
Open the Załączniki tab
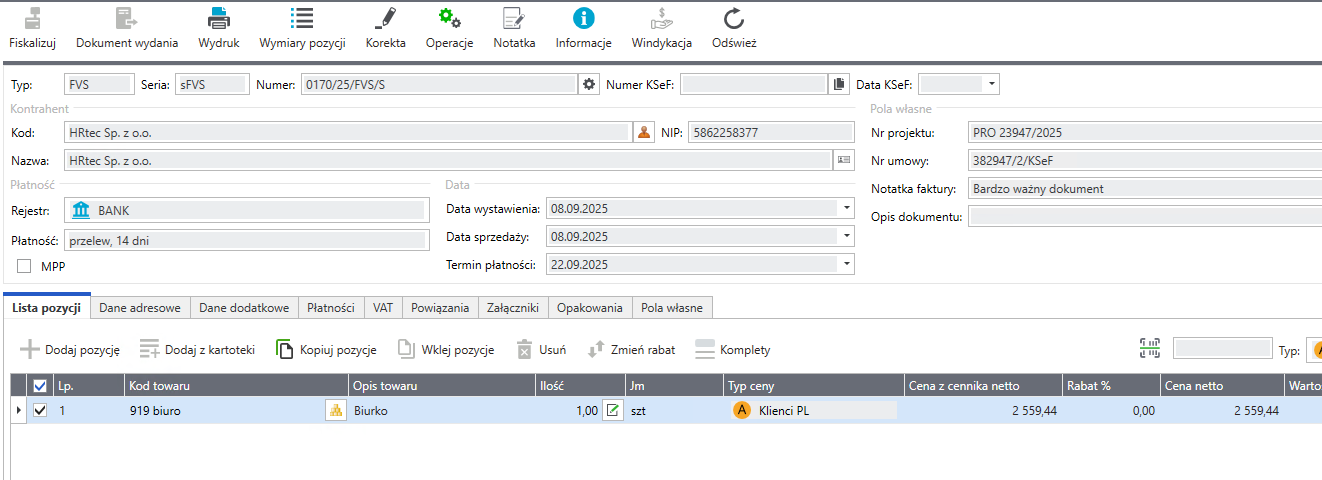click(513, 308)
